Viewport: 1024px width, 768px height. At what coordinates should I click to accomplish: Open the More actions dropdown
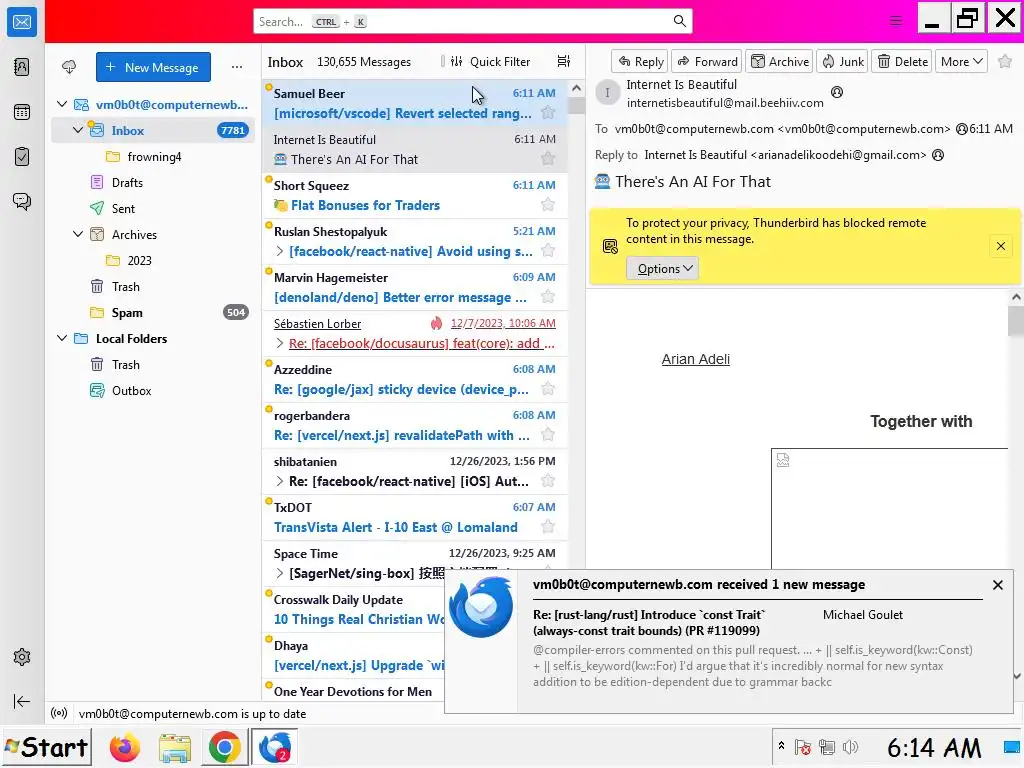(961, 61)
